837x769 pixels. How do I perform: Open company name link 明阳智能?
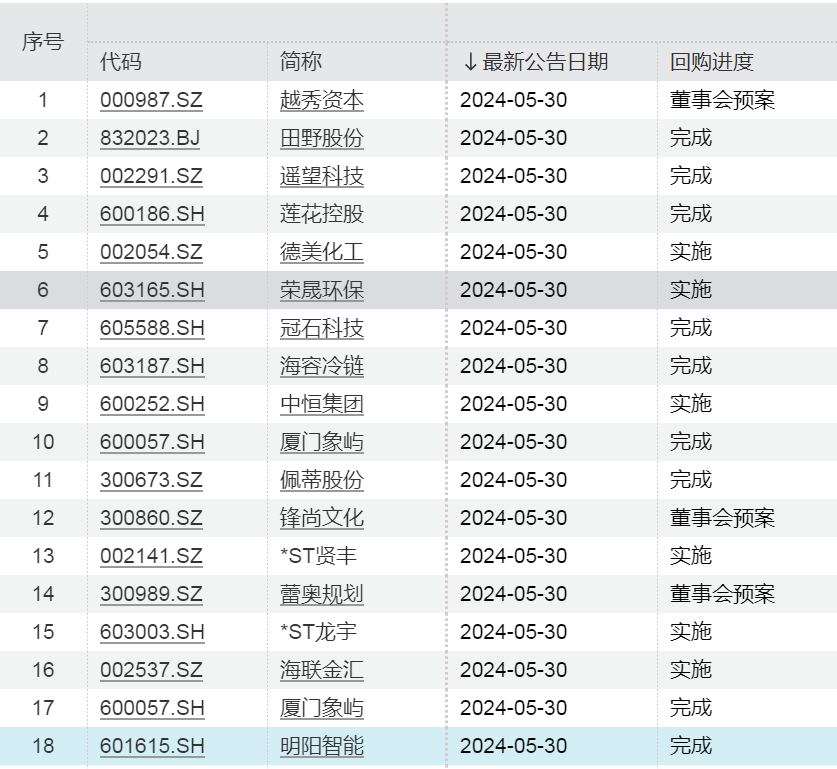coord(322,746)
